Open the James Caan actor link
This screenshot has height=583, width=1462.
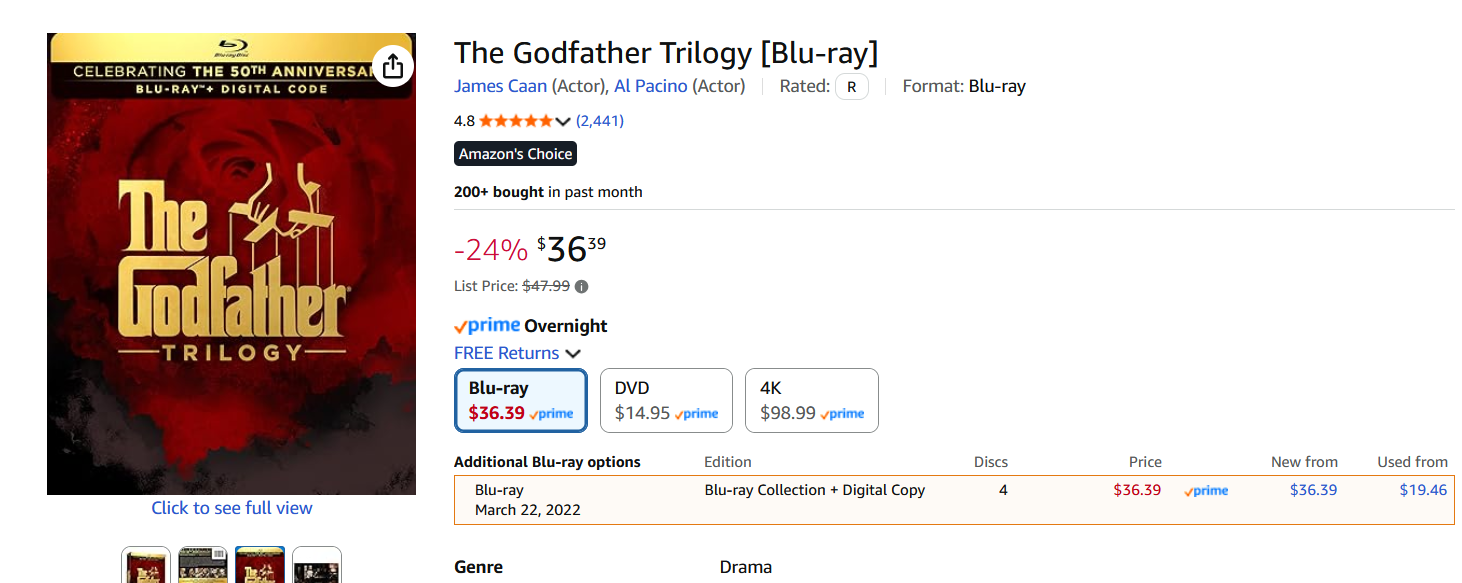pos(500,86)
